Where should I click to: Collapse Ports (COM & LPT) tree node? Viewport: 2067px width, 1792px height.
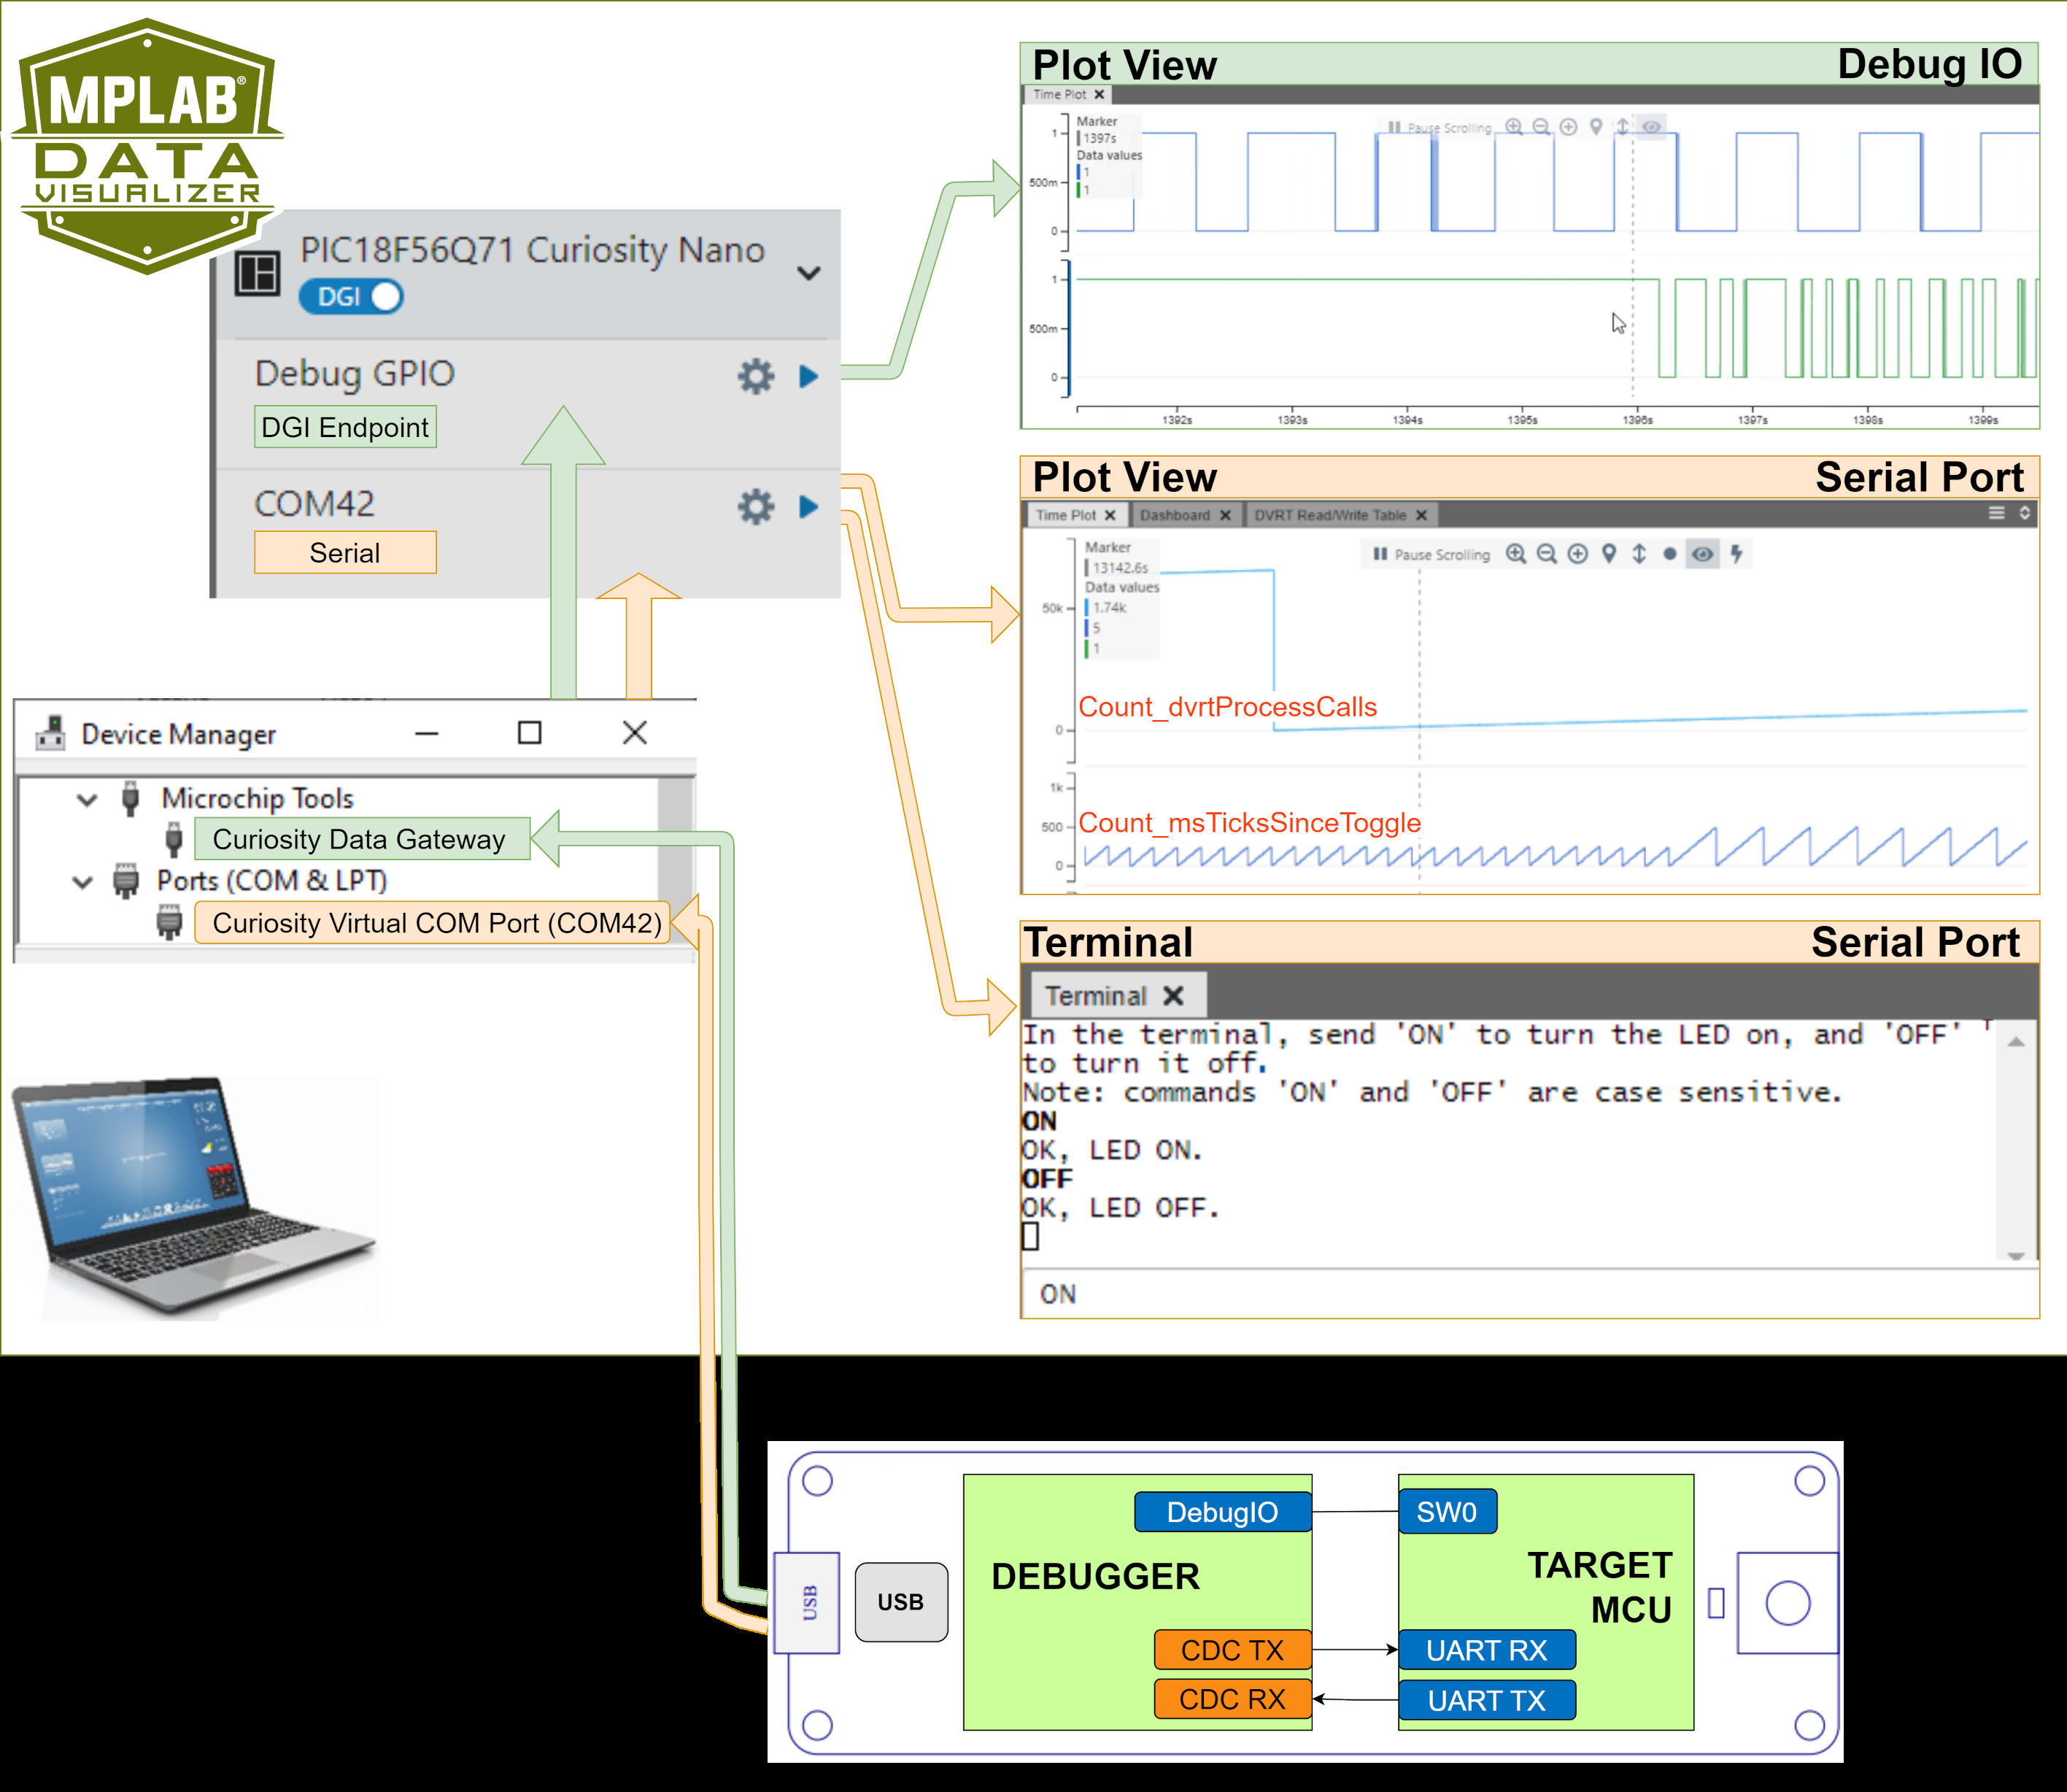point(83,881)
